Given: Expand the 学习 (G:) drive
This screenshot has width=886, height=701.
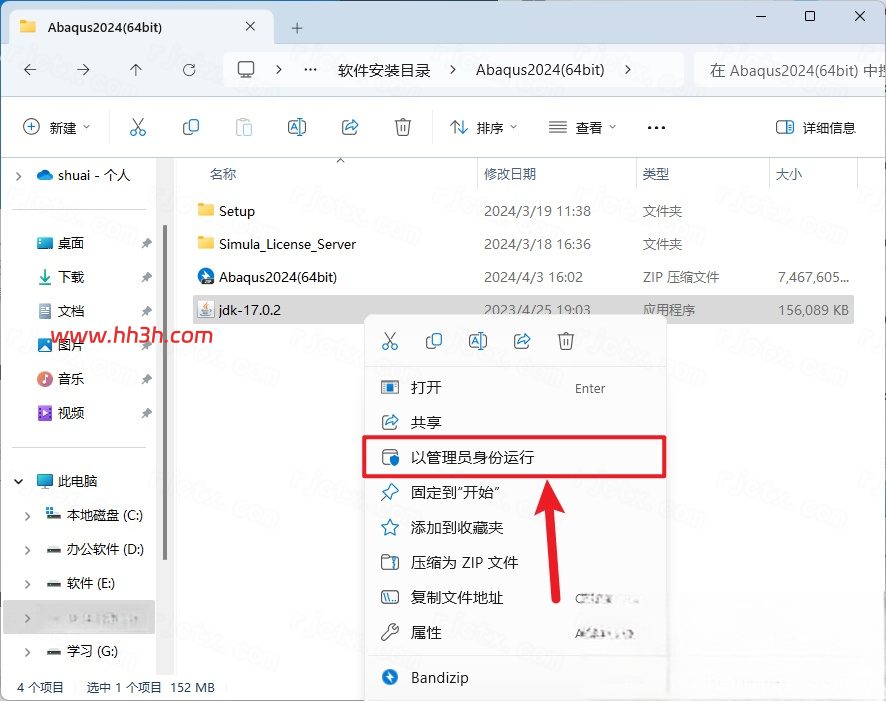Looking at the screenshot, I should pyautogui.click(x=27, y=652).
